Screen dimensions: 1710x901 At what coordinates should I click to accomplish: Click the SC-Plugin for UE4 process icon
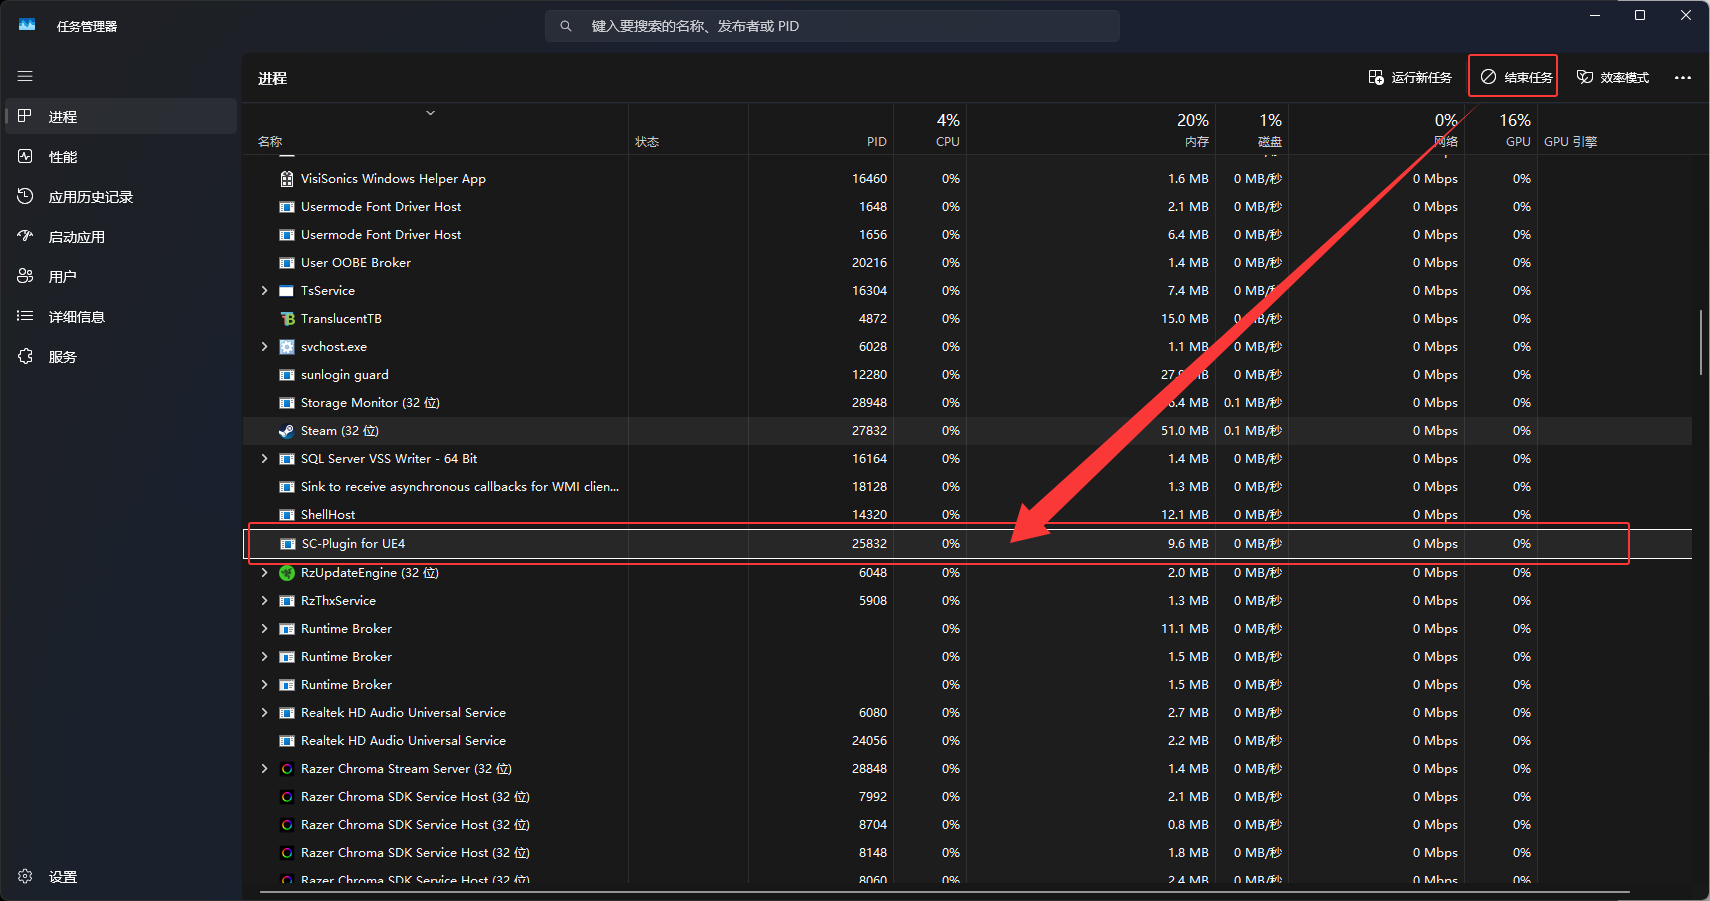pyautogui.click(x=288, y=544)
